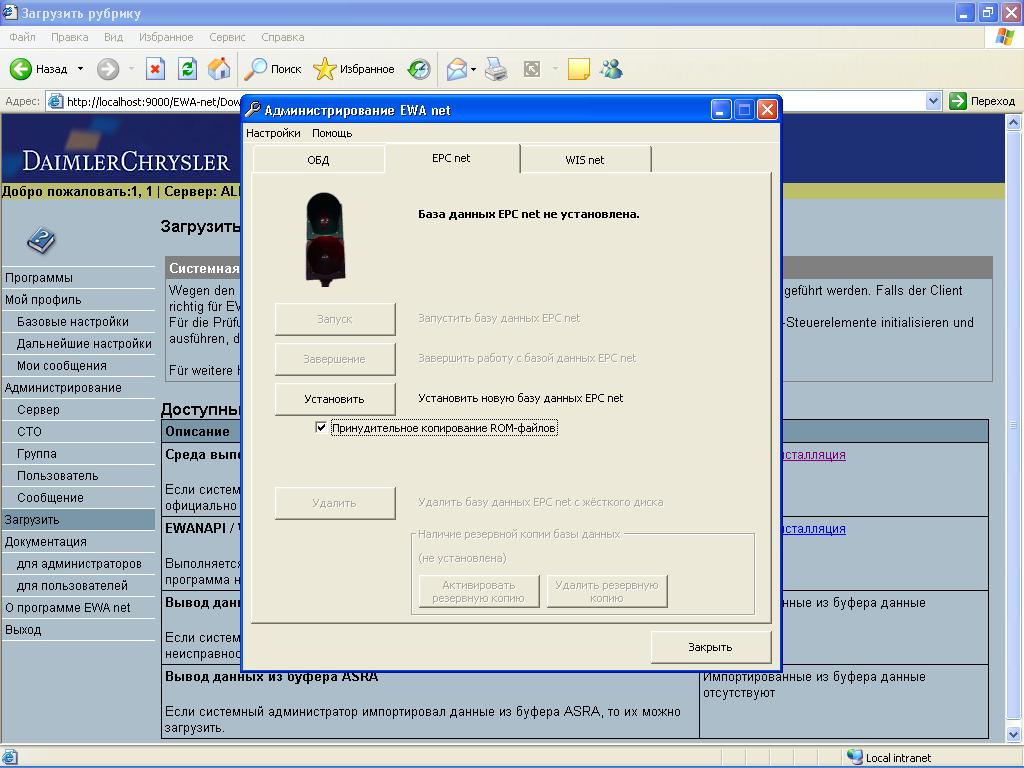Click the Удалить button
Image resolution: width=1024 pixels, height=768 pixels.
(x=334, y=503)
